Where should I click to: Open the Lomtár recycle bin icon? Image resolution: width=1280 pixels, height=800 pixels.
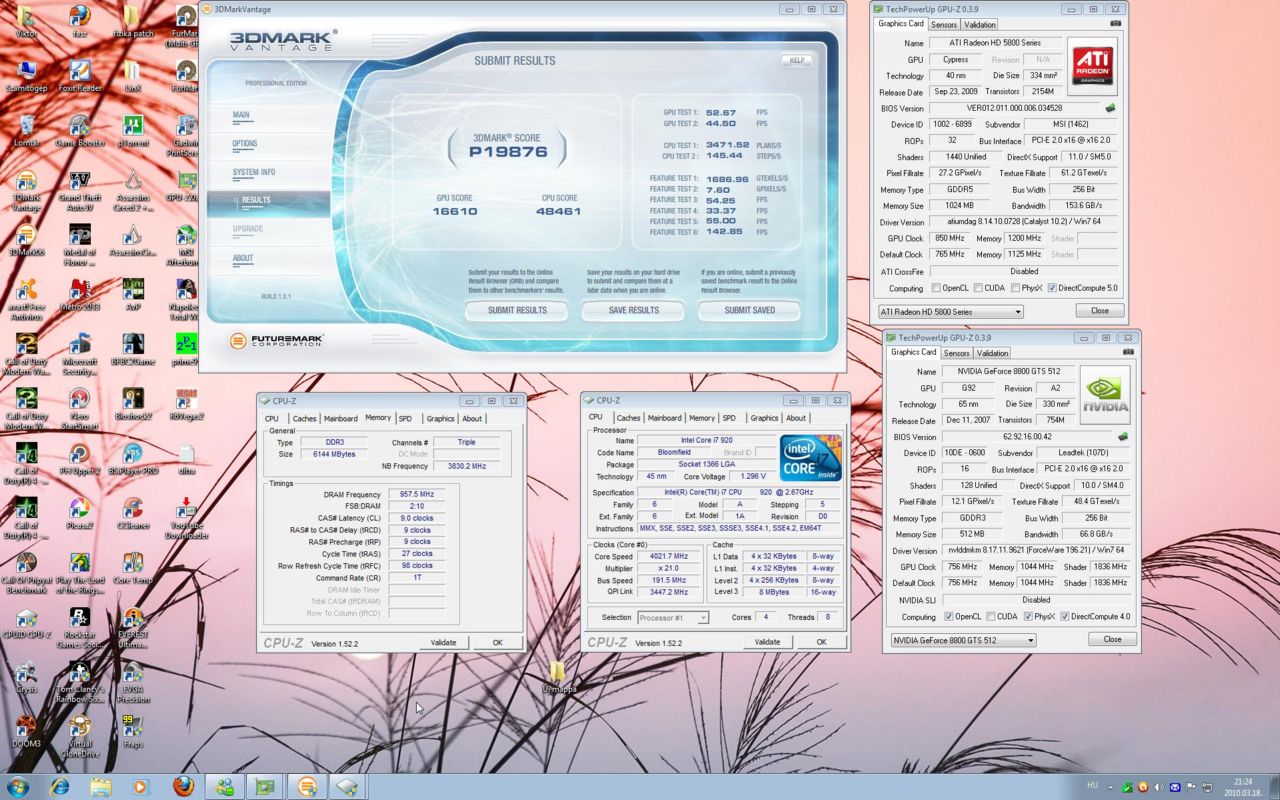[x=26, y=131]
